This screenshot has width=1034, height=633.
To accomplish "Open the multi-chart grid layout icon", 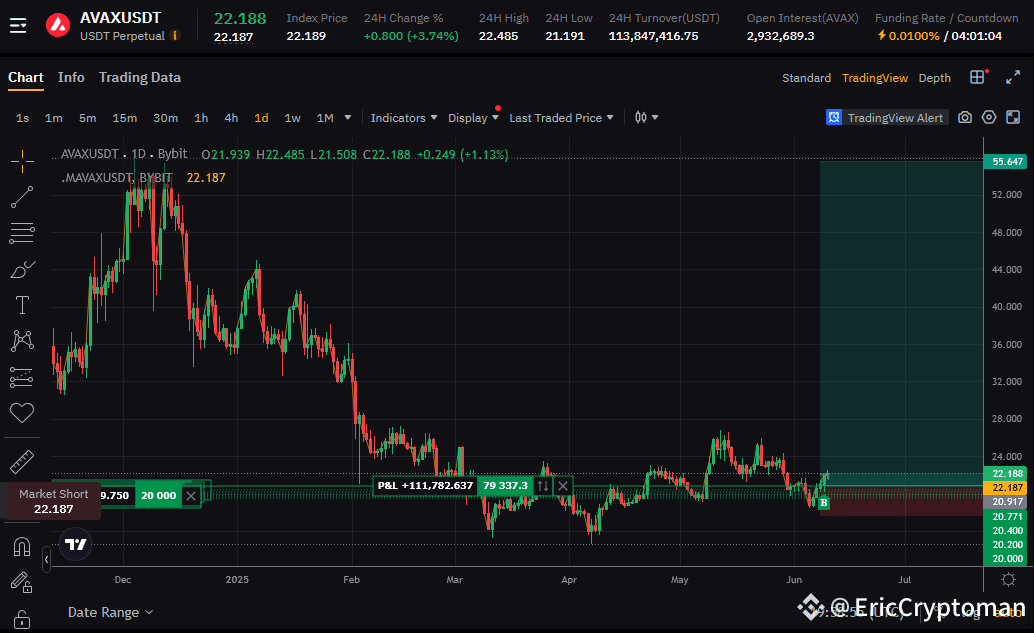I will [x=977, y=77].
